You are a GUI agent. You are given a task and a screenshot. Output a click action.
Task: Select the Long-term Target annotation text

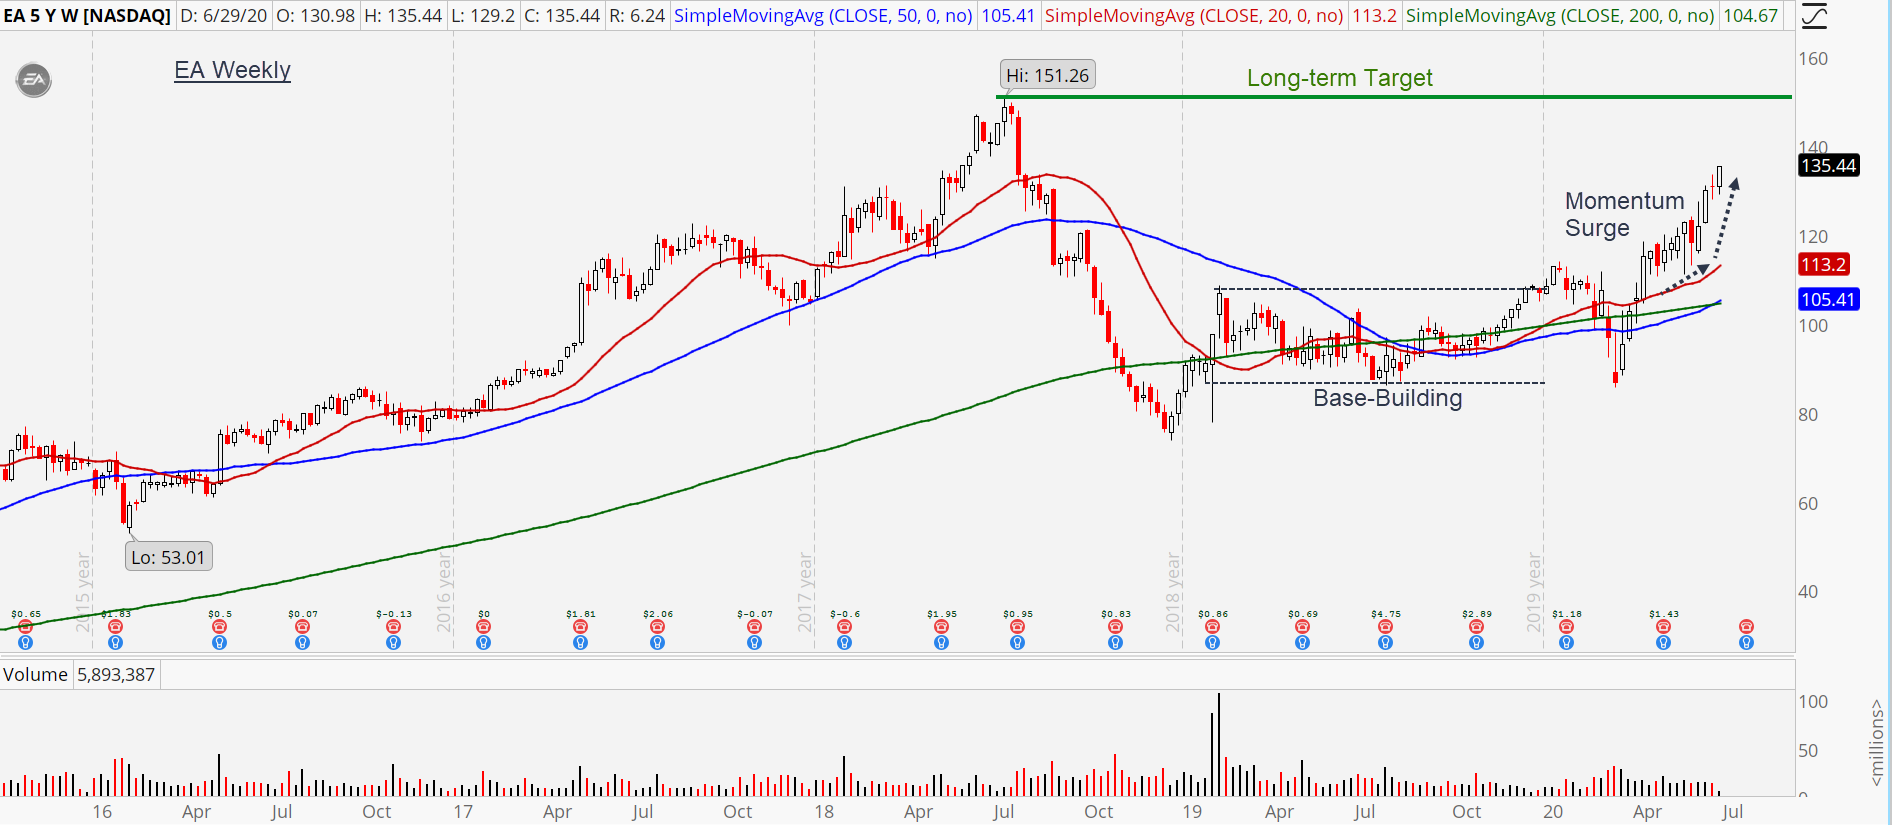1340,78
